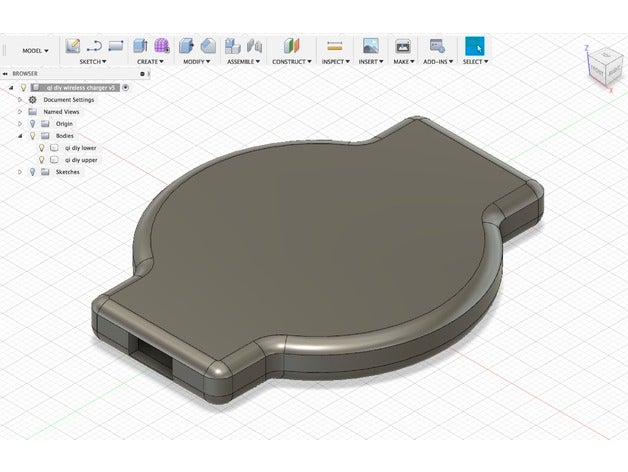Click the ViewCube front face

point(597,71)
